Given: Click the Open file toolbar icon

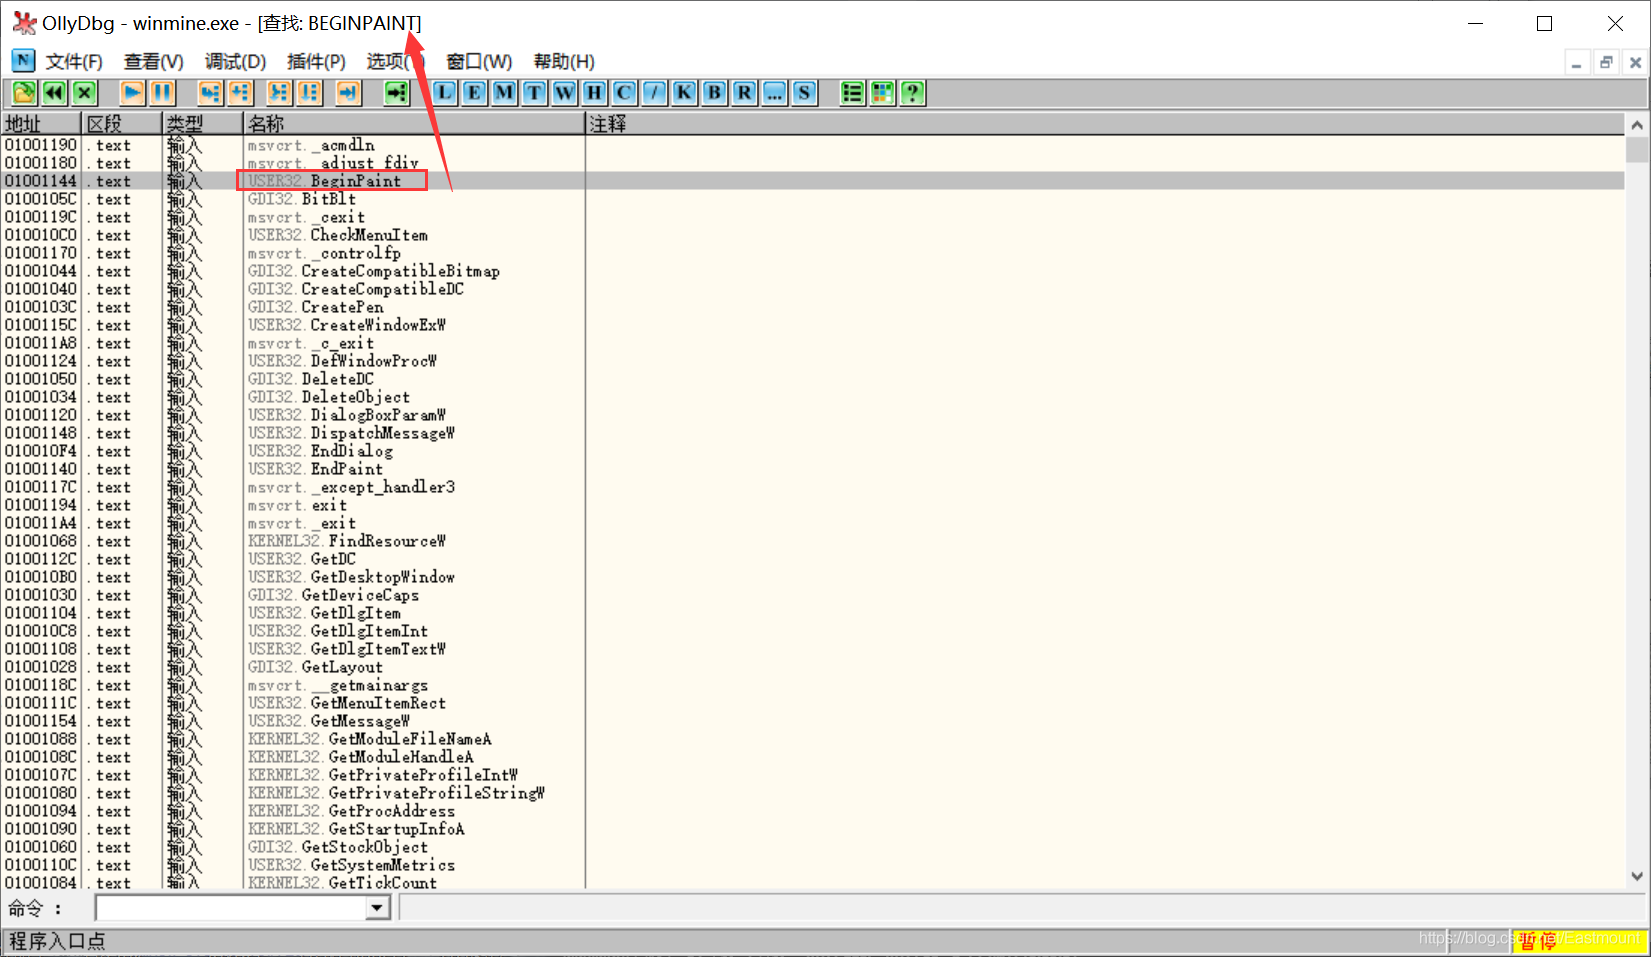Looking at the screenshot, I should 24,93.
